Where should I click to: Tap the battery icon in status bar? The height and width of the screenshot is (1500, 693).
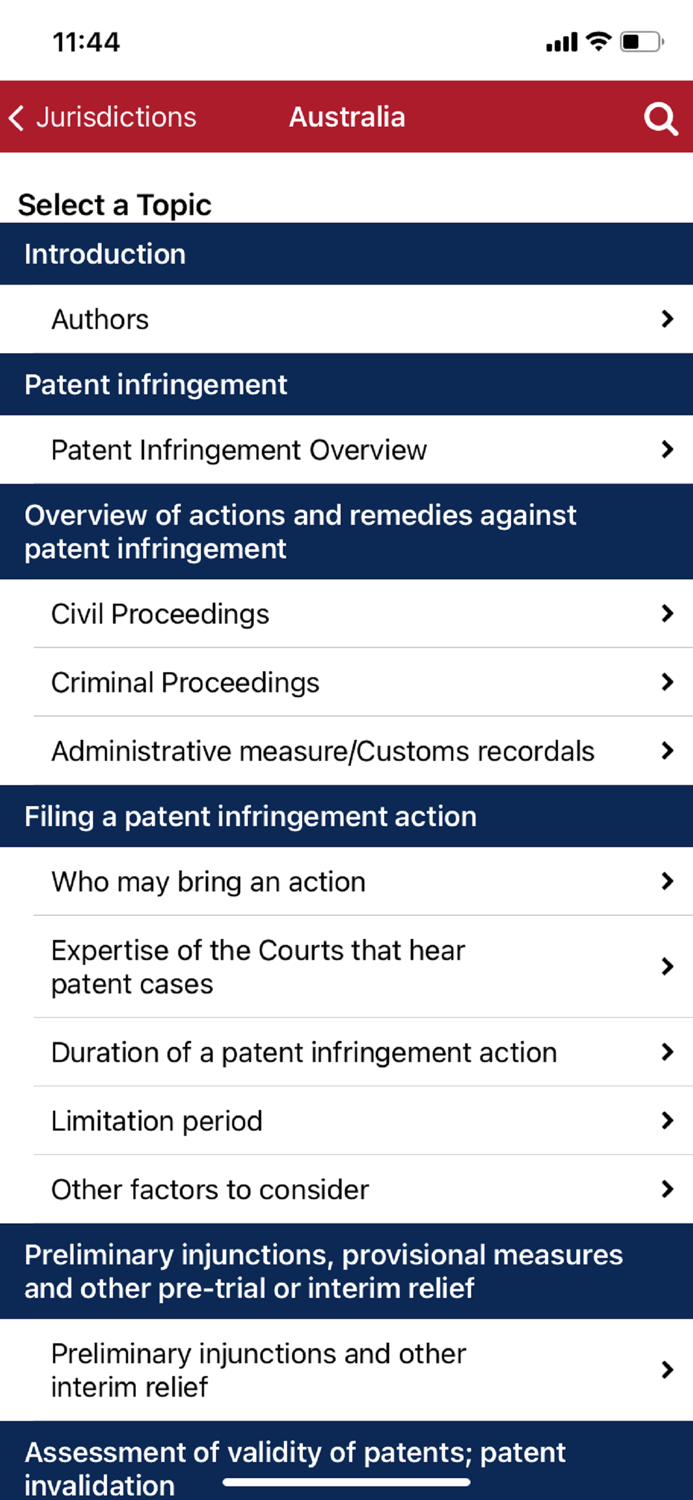tap(641, 42)
